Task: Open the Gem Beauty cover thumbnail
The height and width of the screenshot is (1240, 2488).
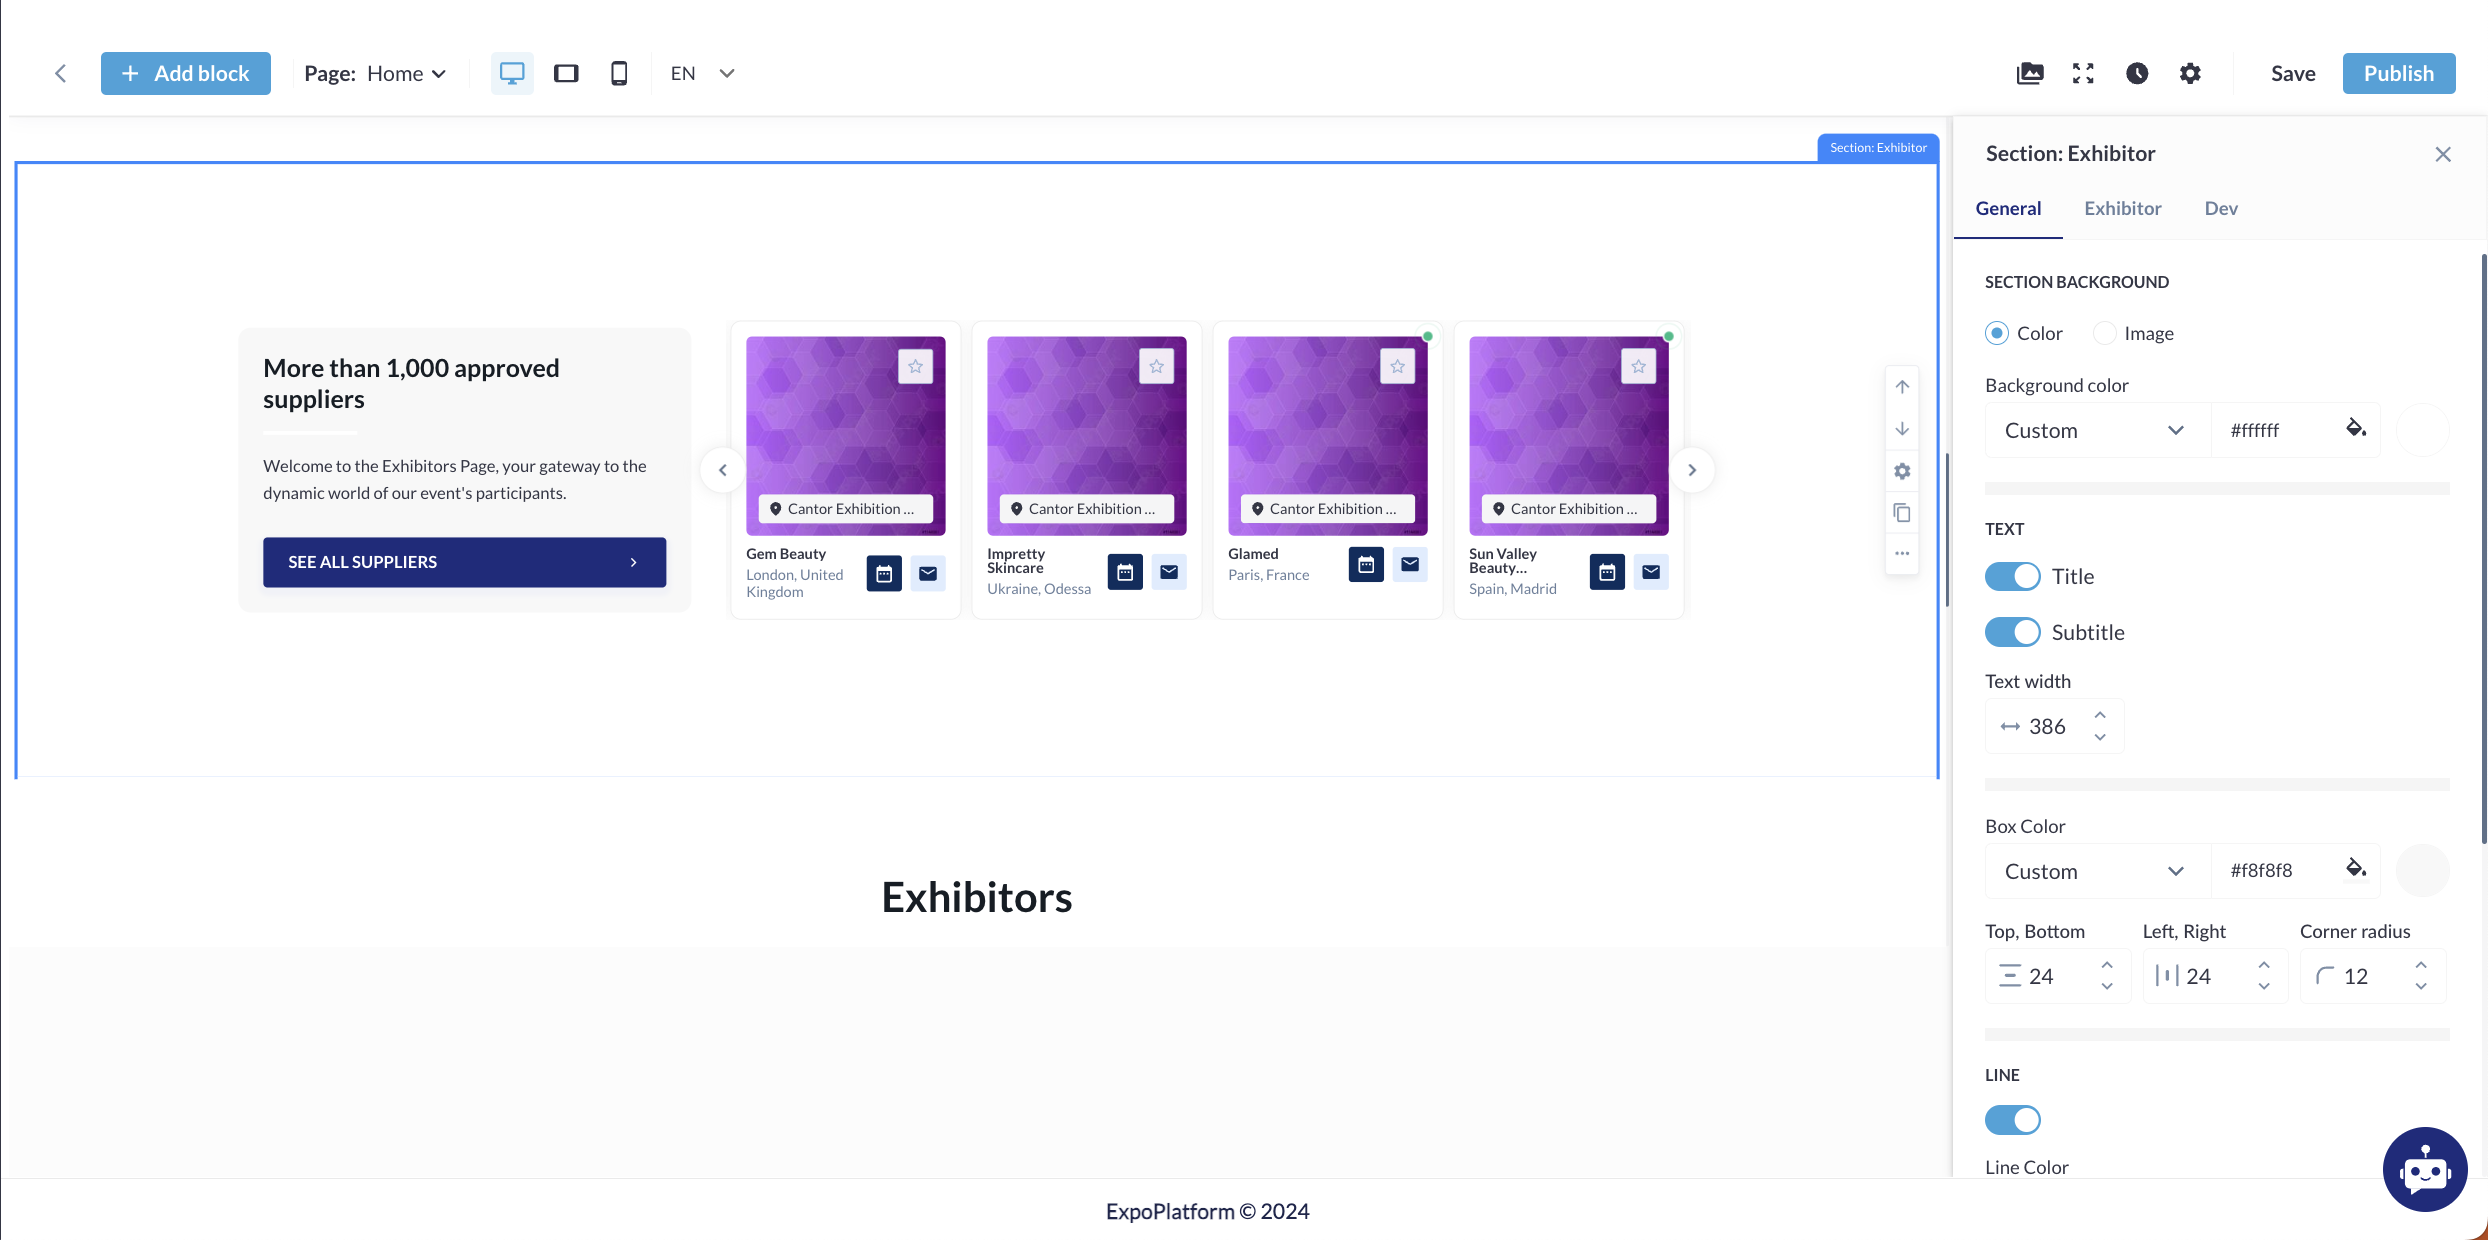Action: click(845, 436)
